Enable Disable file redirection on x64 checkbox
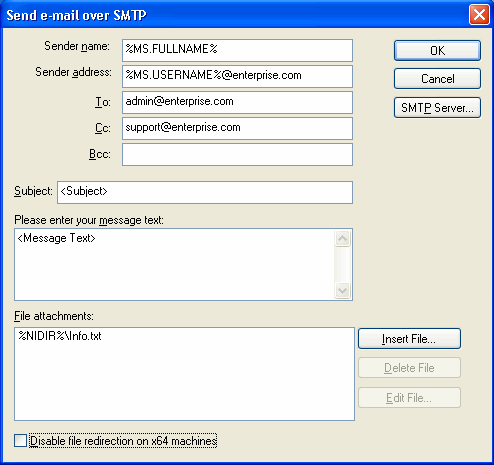The width and height of the screenshot is (494, 465). tap(20, 441)
